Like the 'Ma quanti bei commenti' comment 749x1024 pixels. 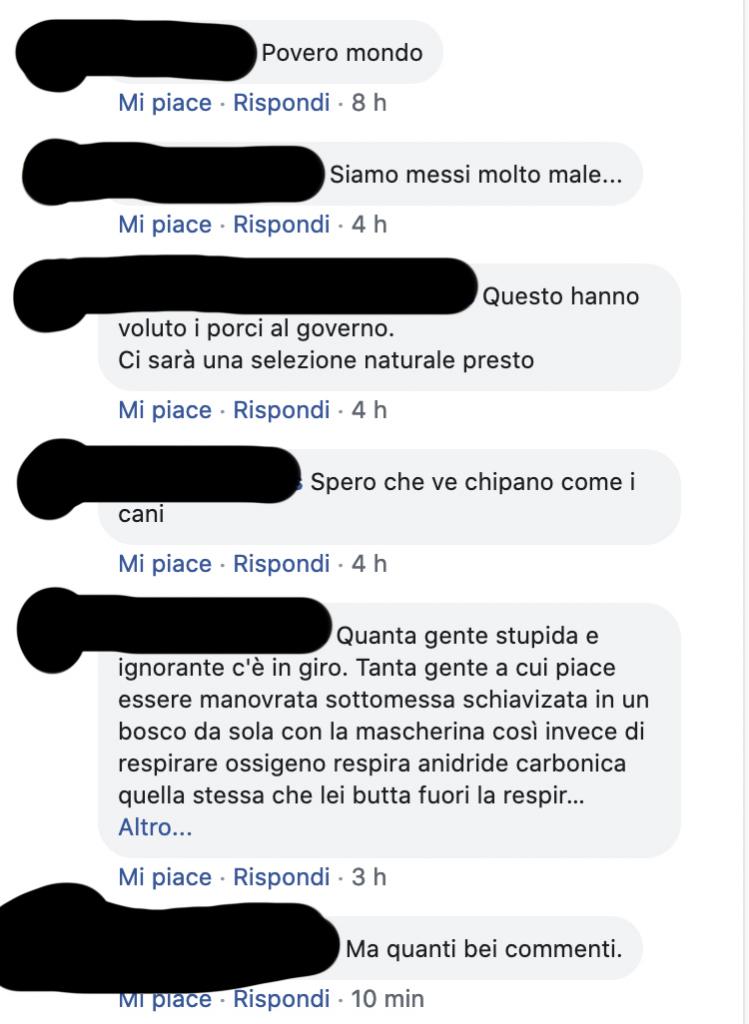pos(165,1000)
